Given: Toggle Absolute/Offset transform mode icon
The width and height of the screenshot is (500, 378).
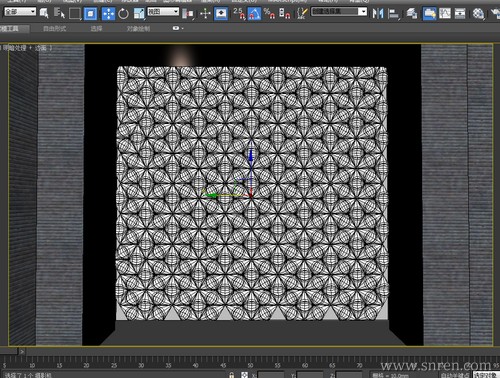Looking at the screenshot, I should click(x=244, y=375).
